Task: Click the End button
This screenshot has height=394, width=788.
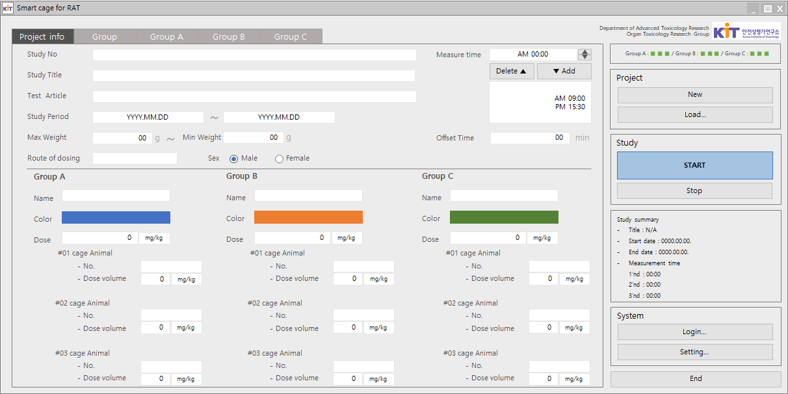Action: (696, 379)
